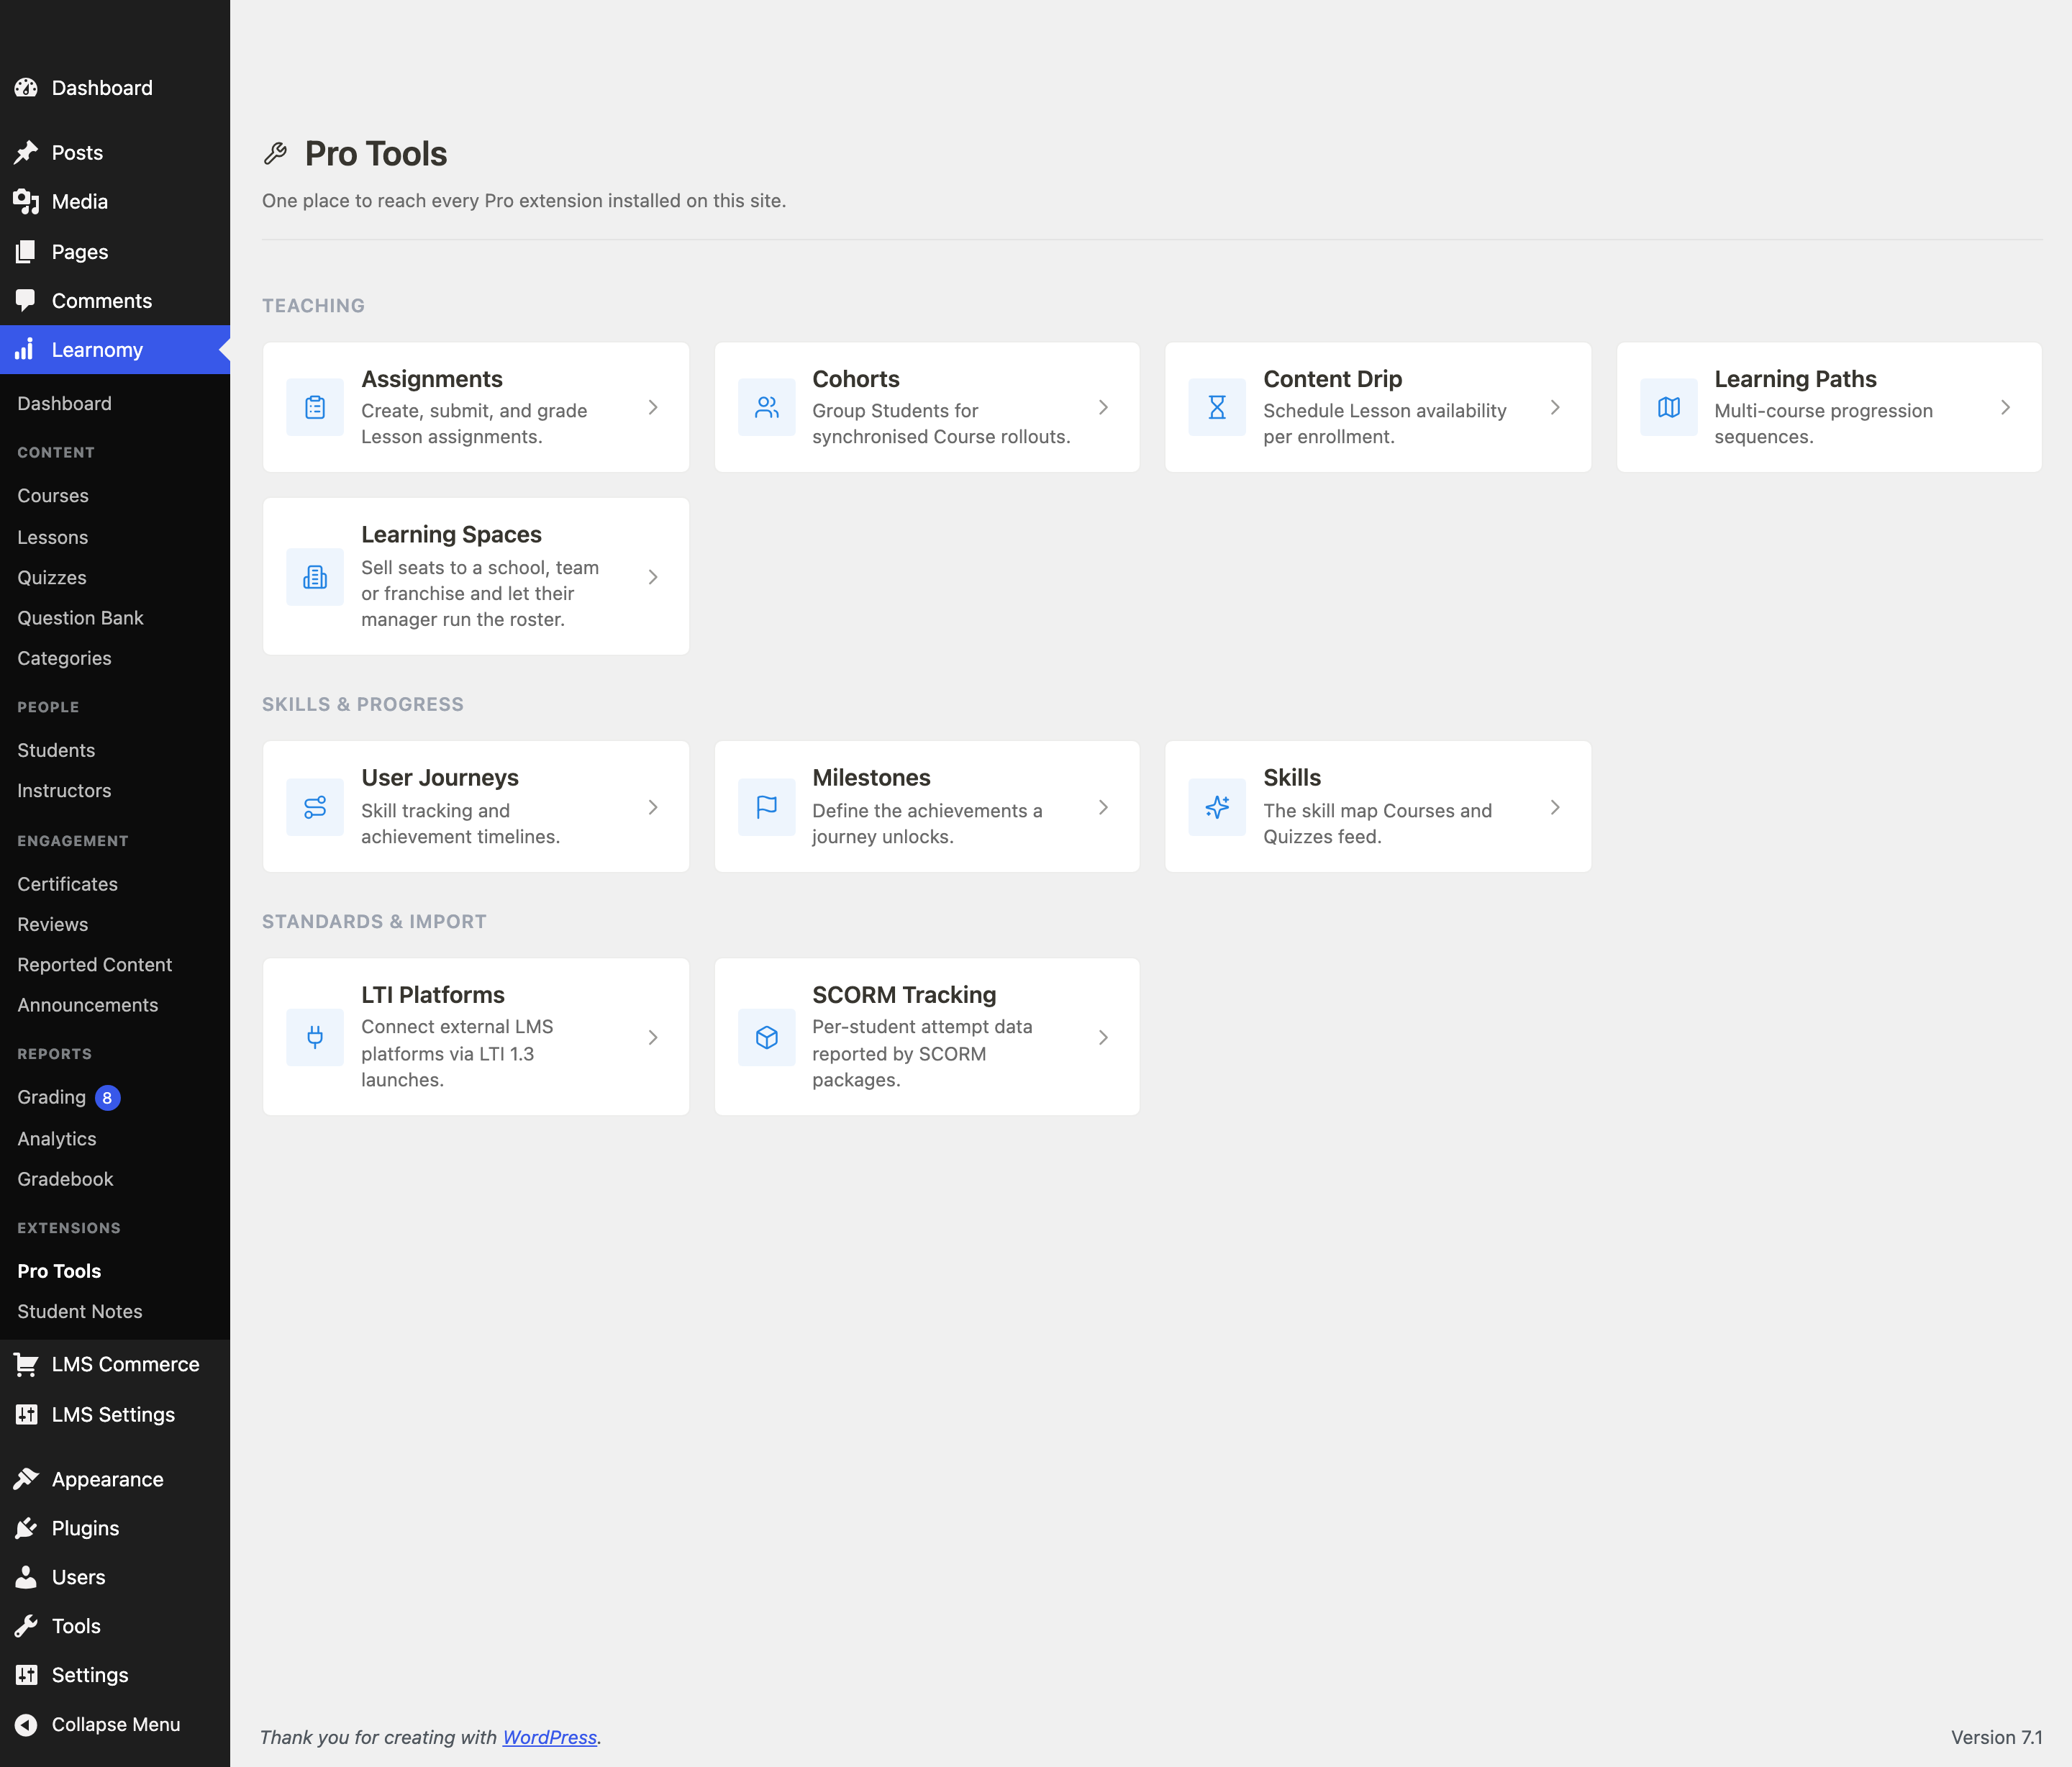This screenshot has height=1767, width=2072.
Task: Click the Cohorts people icon
Action: [766, 407]
